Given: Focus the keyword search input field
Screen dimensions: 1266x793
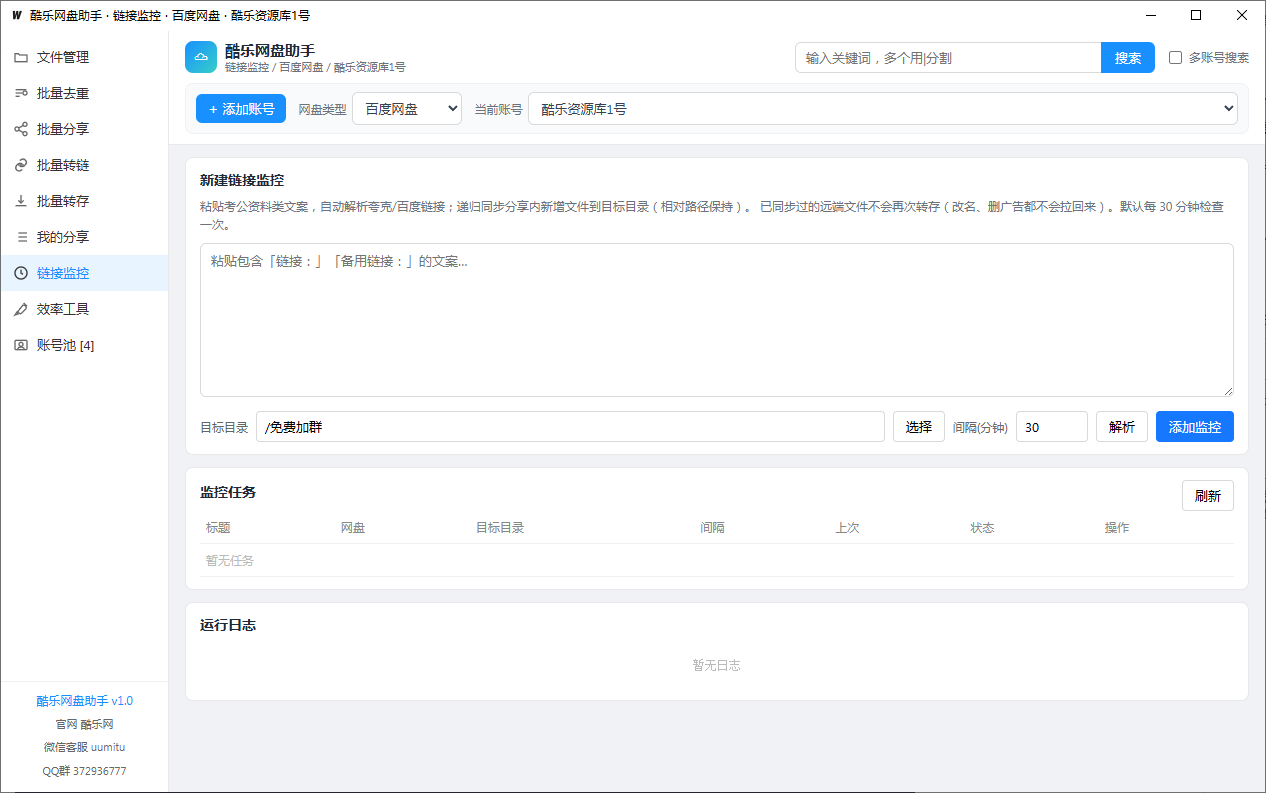Looking at the screenshot, I should 948,58.
